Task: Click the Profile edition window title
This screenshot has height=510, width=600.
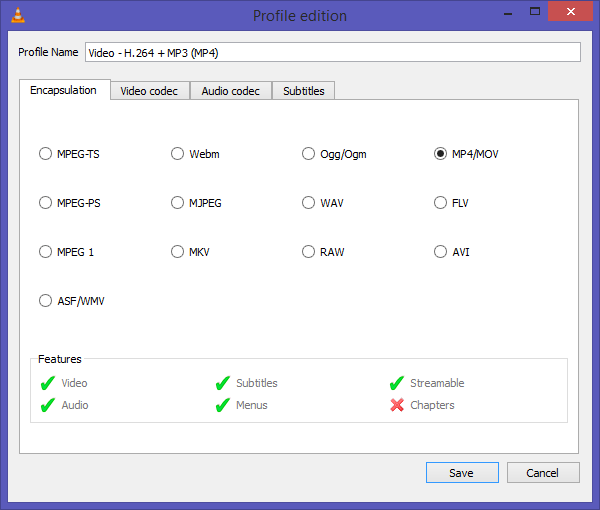Action: (300, 16)
